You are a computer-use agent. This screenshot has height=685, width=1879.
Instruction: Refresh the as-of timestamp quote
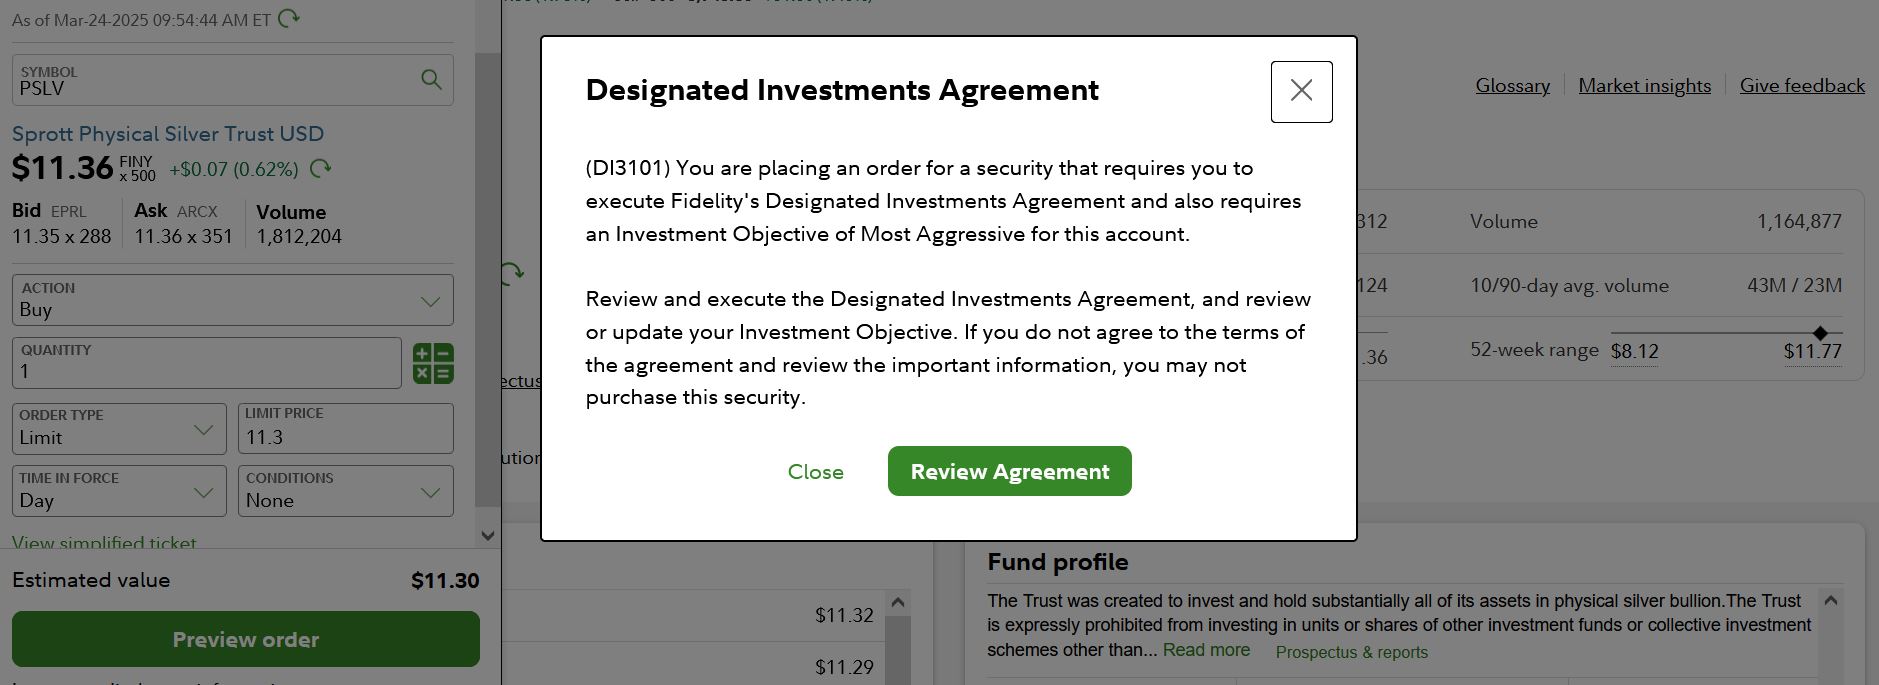click(289, 18)
